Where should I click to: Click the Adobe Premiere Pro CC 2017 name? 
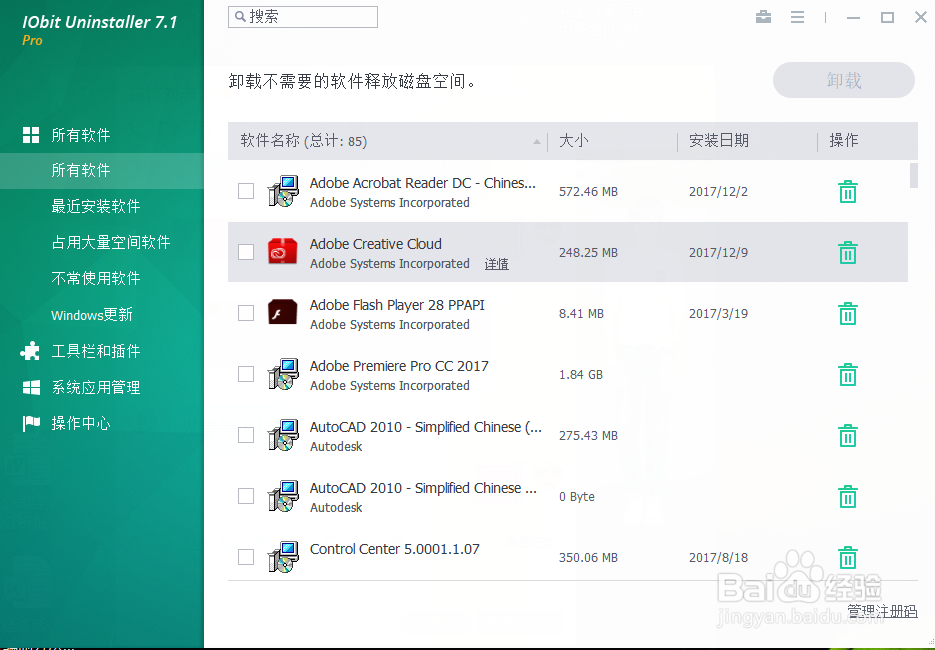[x=399, y=366]
